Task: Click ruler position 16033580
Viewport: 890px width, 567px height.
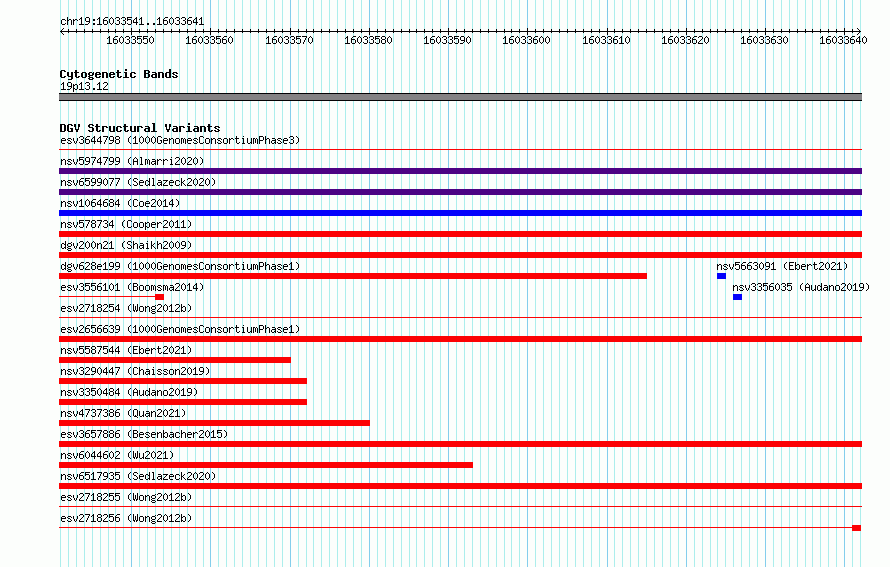Action: (x=368, y=40)
